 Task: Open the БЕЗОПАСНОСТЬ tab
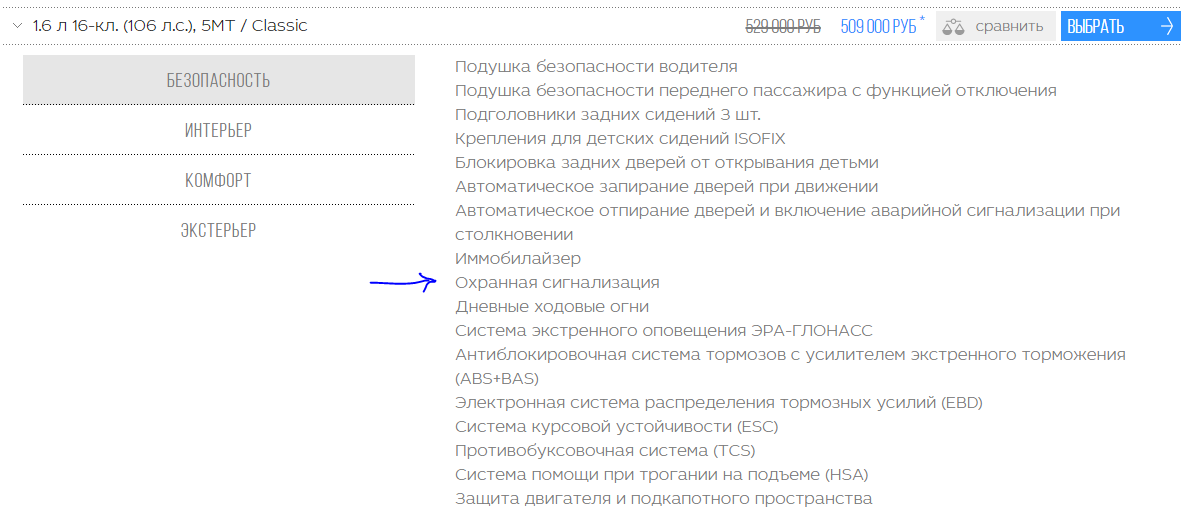point(218,80)
